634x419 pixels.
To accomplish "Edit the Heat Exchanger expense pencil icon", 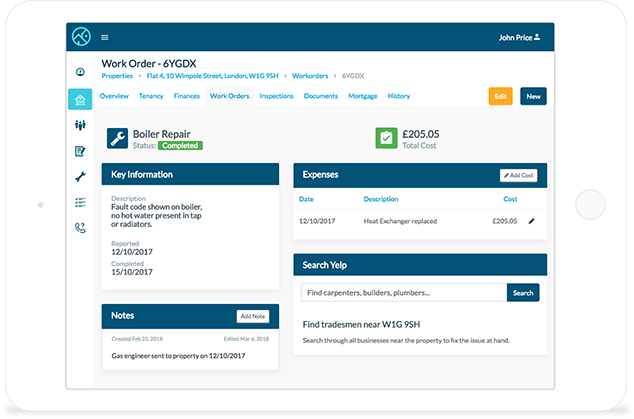I will [531, 221].
